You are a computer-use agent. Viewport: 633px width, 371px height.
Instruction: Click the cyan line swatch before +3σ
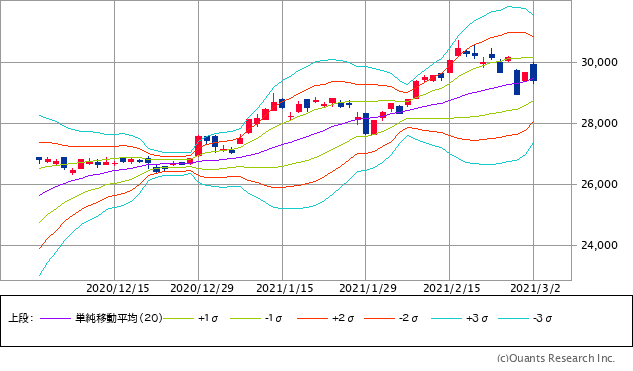pos(446,319)
